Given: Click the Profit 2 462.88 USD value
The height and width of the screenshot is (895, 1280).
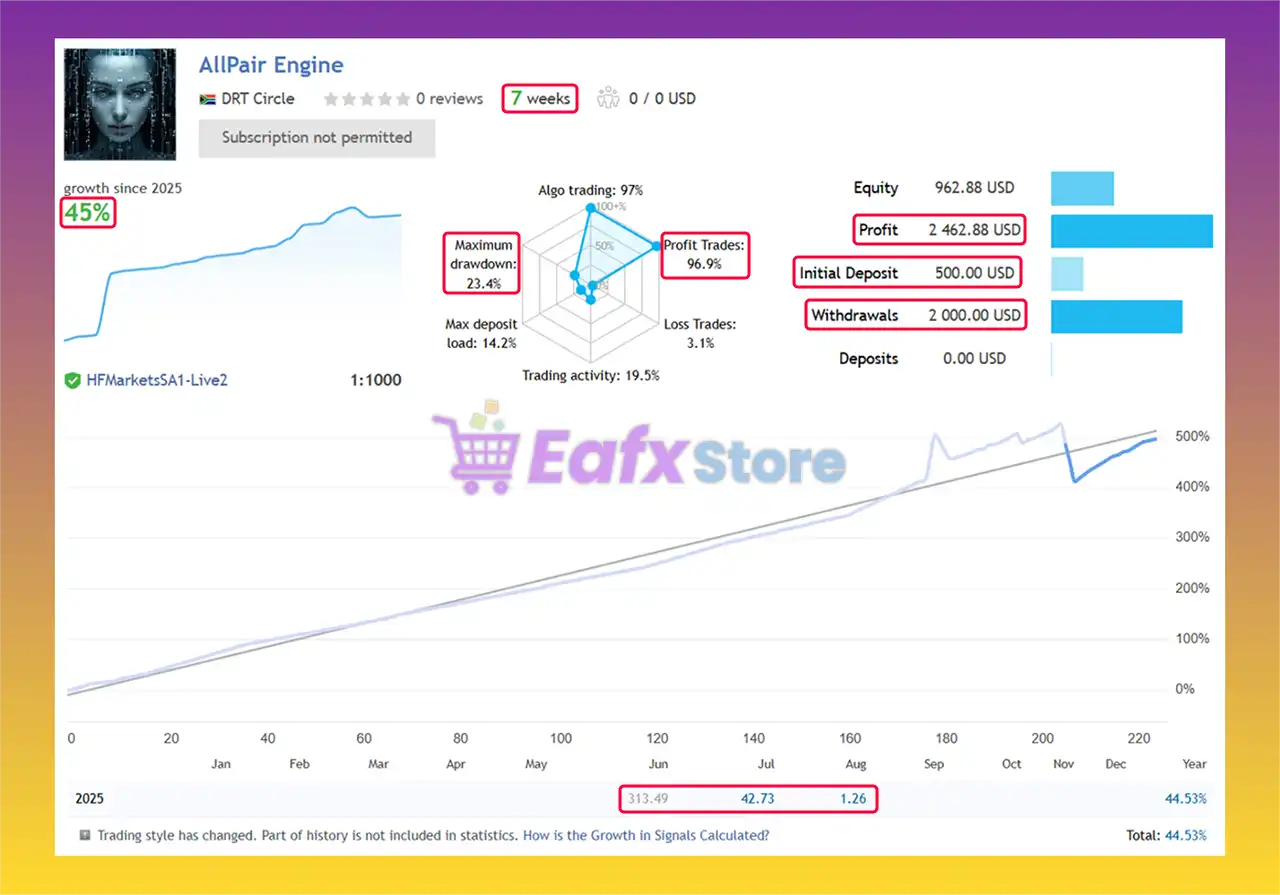Looking at the screenshot, I should [x=974, y=230].
